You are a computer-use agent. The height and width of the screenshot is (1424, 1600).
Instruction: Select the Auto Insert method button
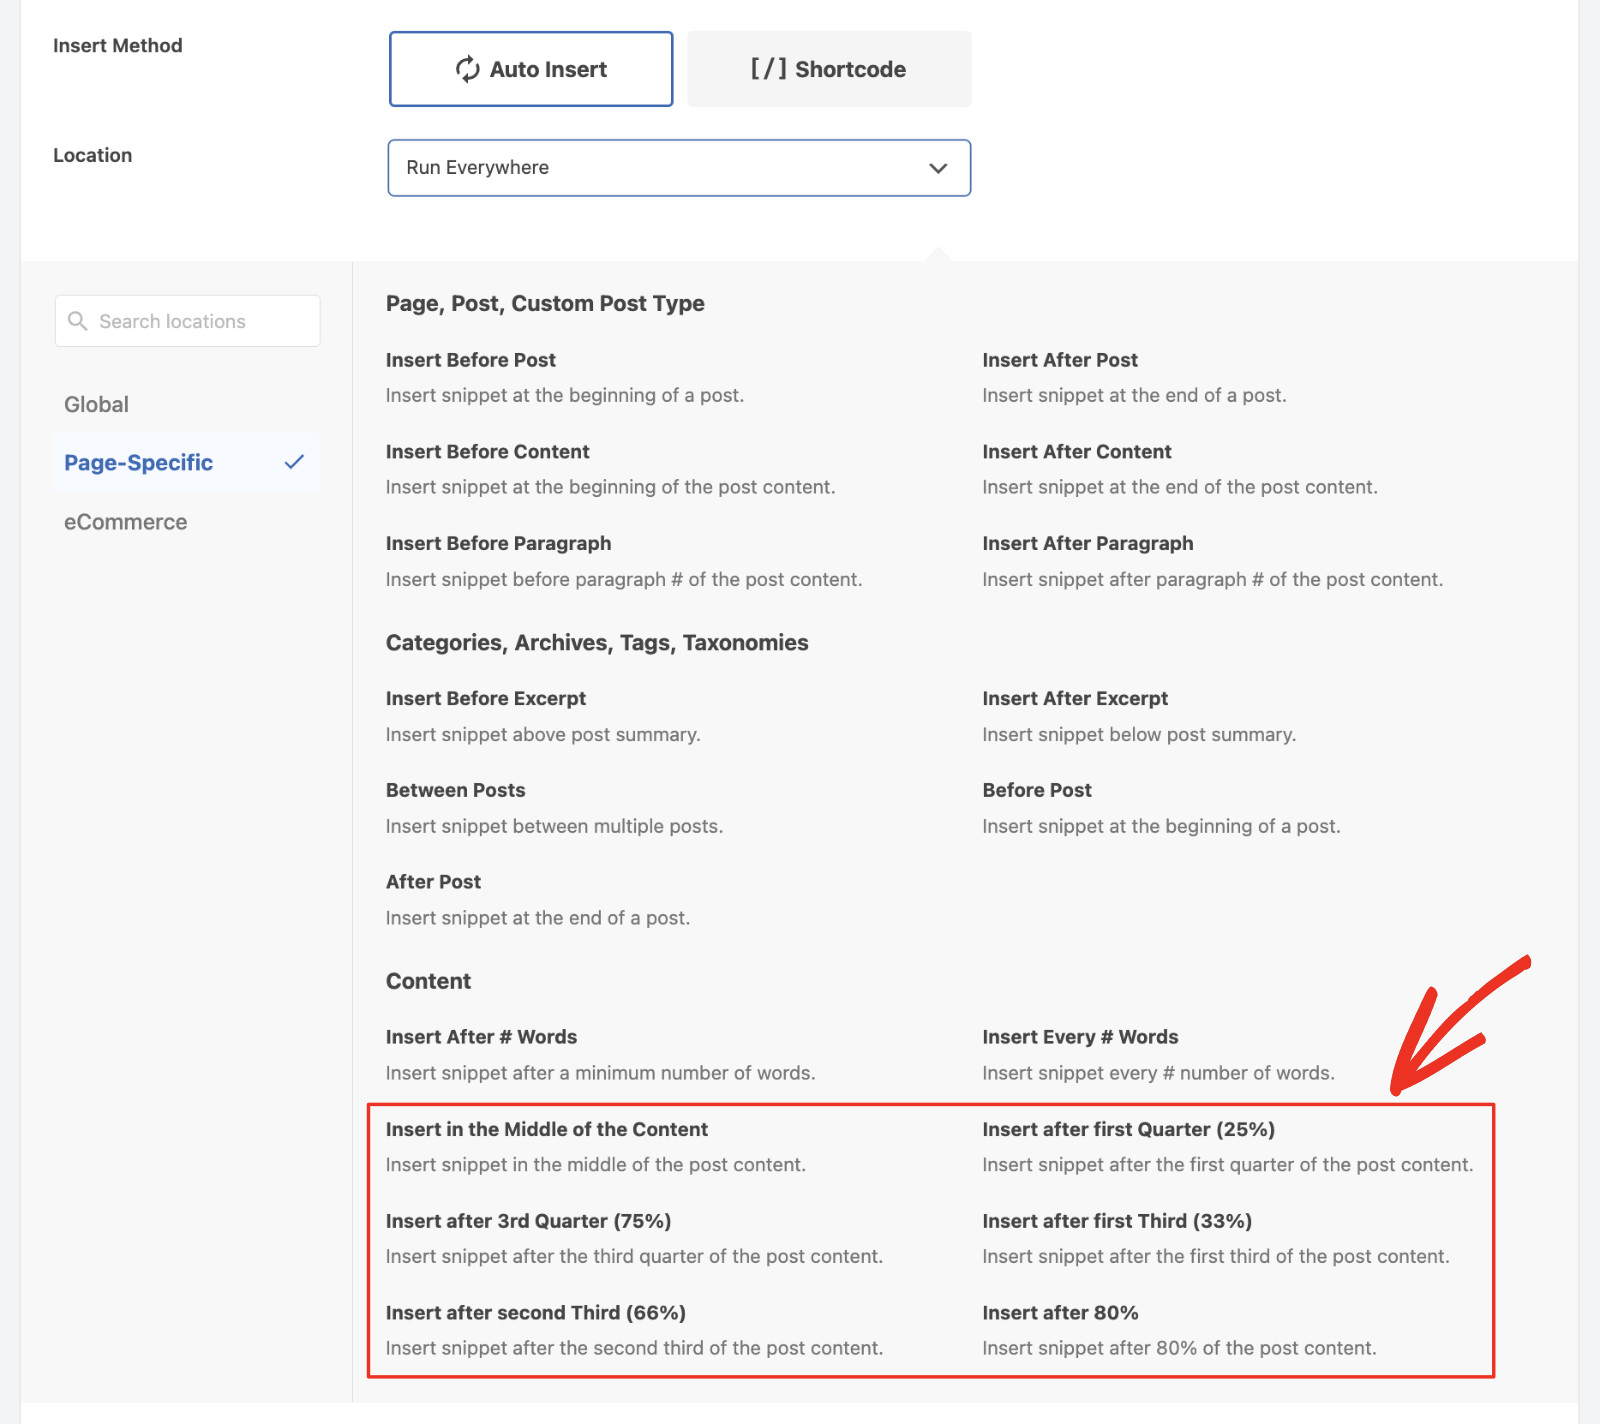click(531, 69)
